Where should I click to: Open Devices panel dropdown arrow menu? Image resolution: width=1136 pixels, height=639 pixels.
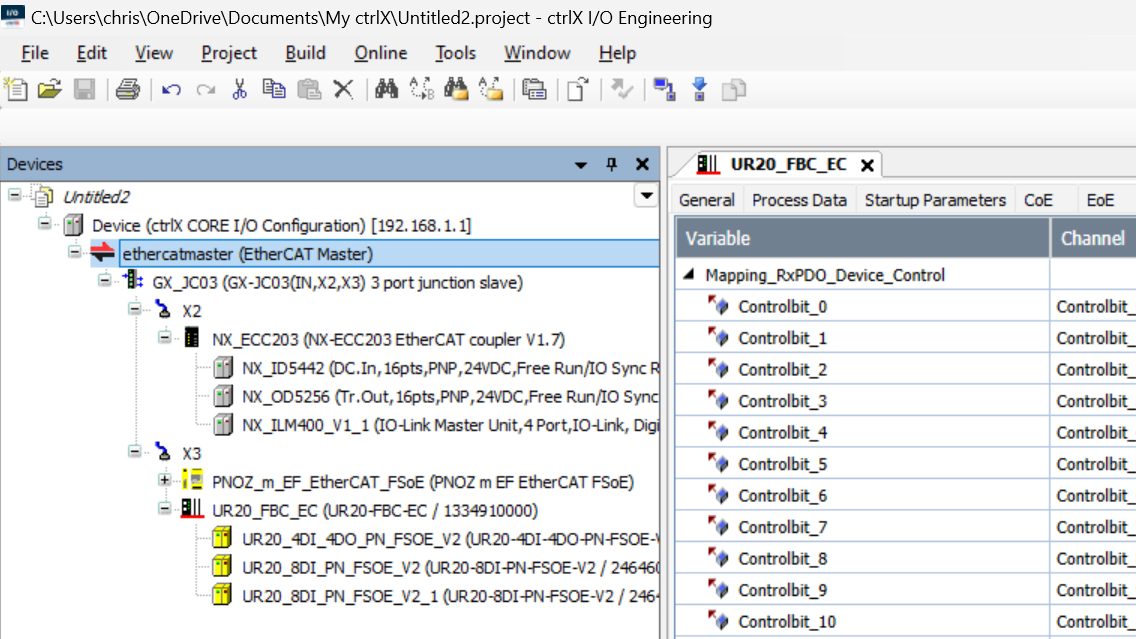pyautogui.click(x=581, y=165)
